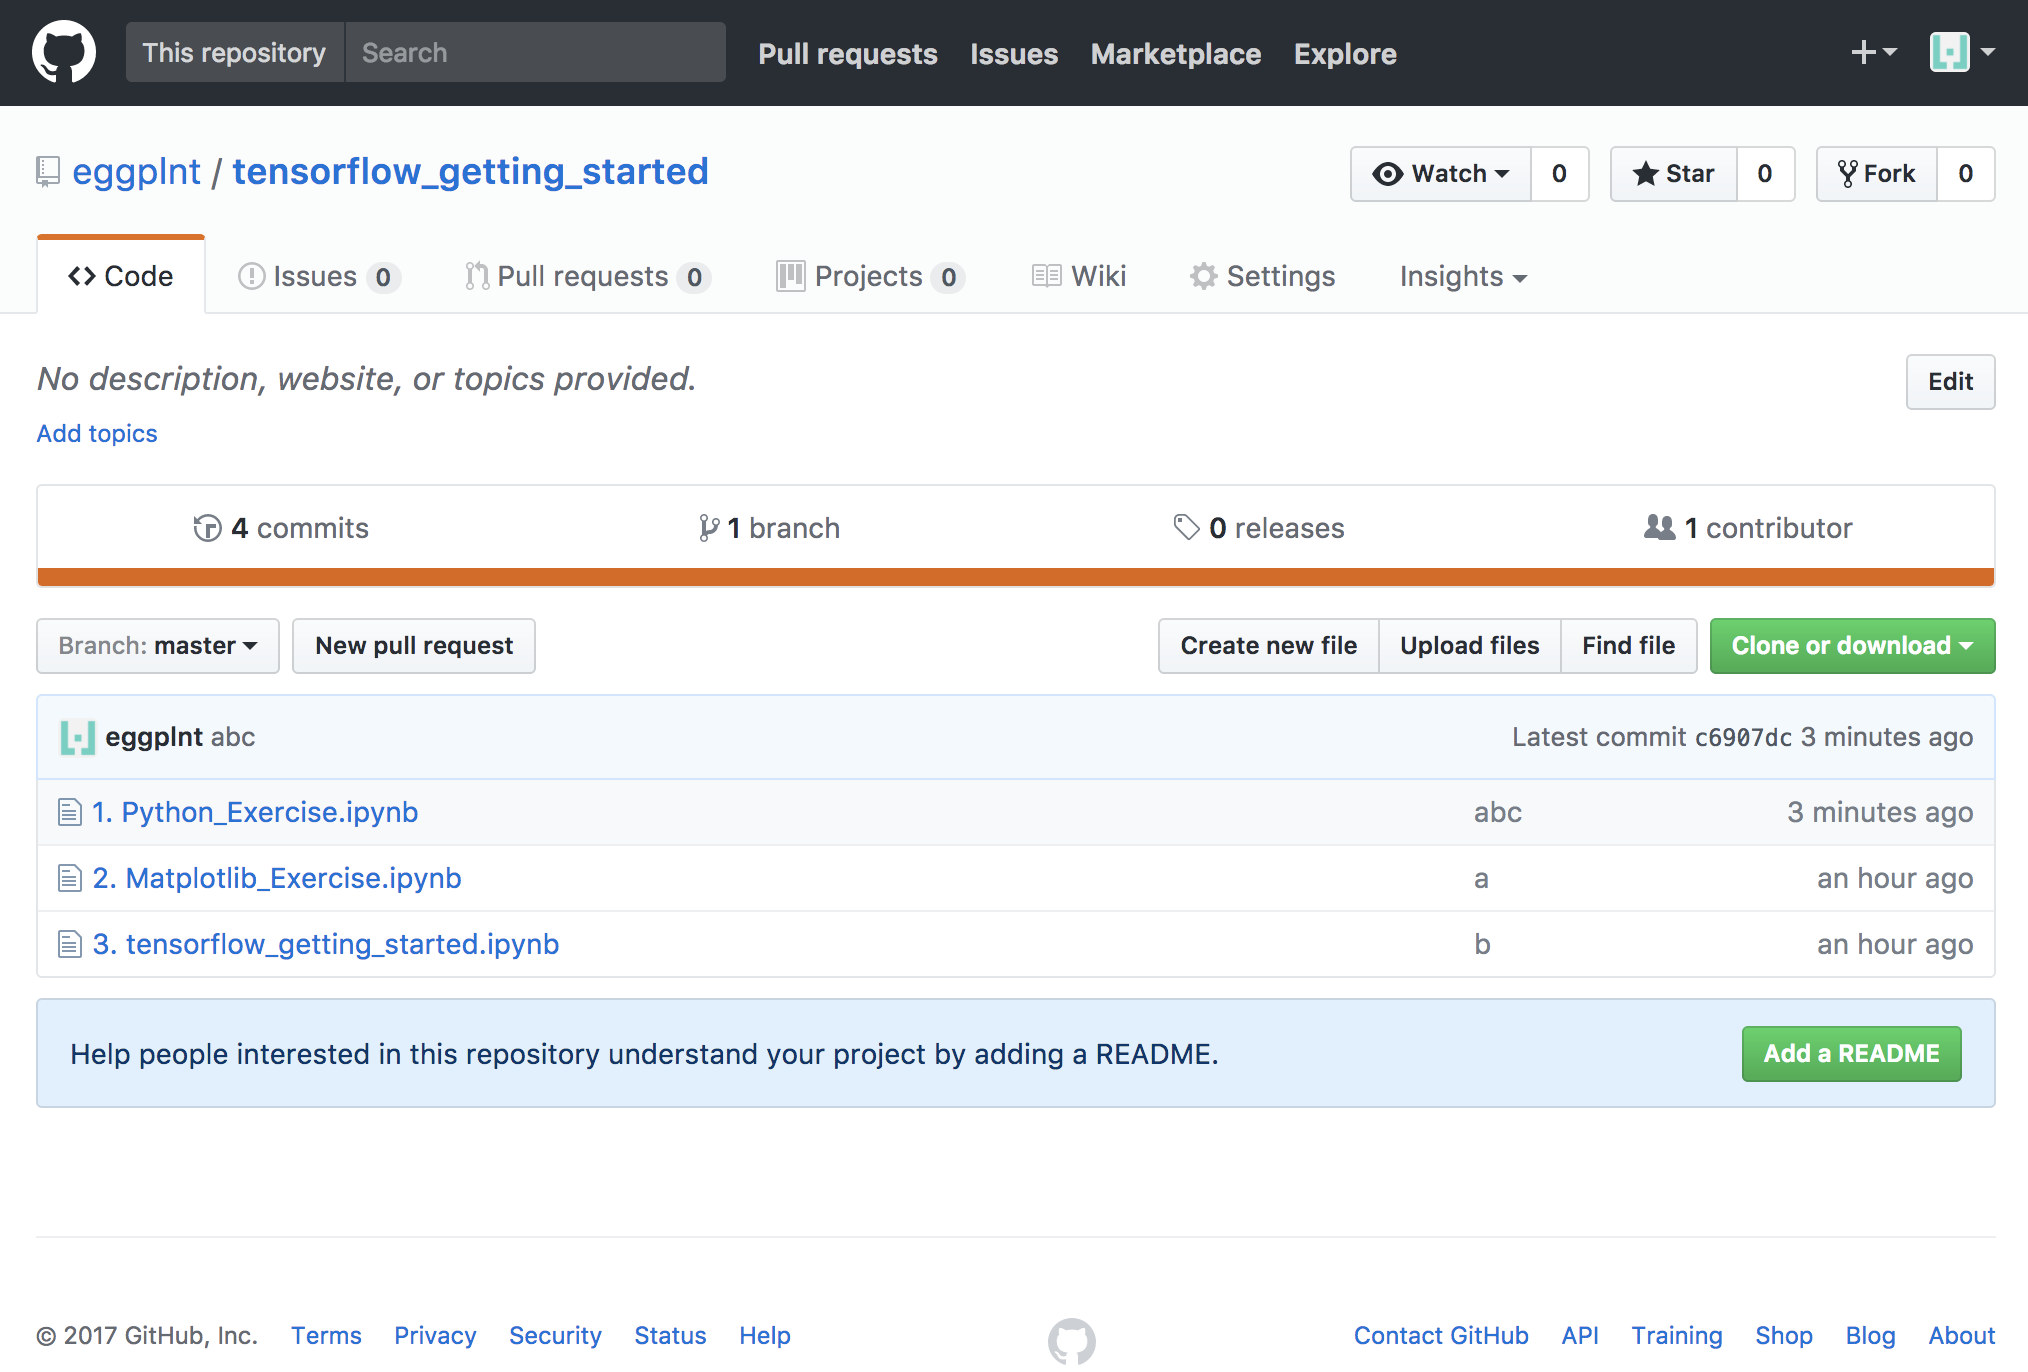
Task: Click the tensorflow_getting_started repository name link
Action: click(x=470, y=172)
